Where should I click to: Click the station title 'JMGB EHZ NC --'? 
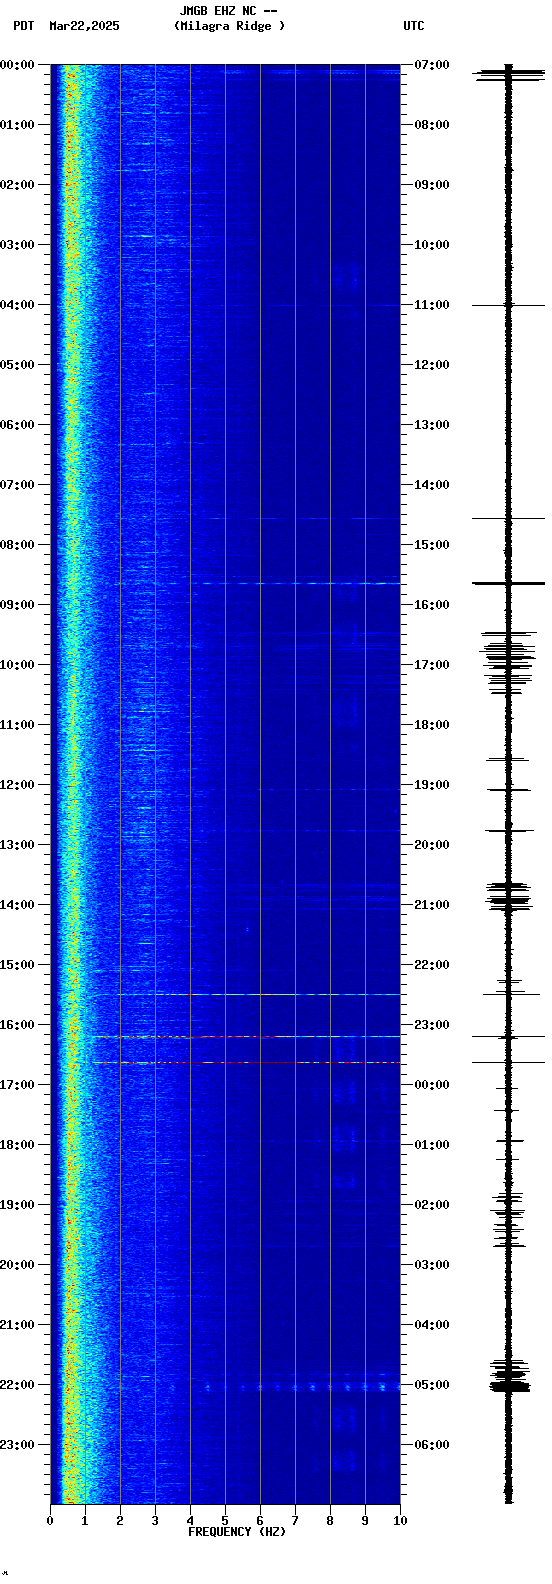pos(228,11)
